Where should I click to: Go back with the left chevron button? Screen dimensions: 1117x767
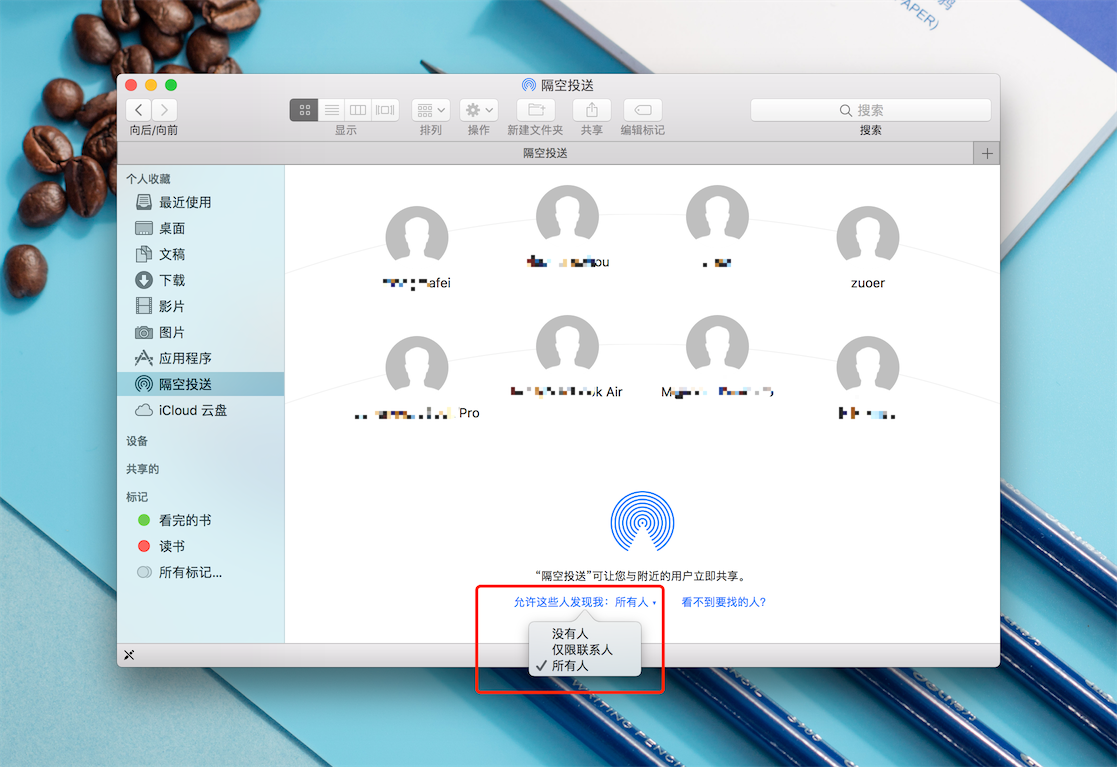pyautogui.click(x=139, y=110)
